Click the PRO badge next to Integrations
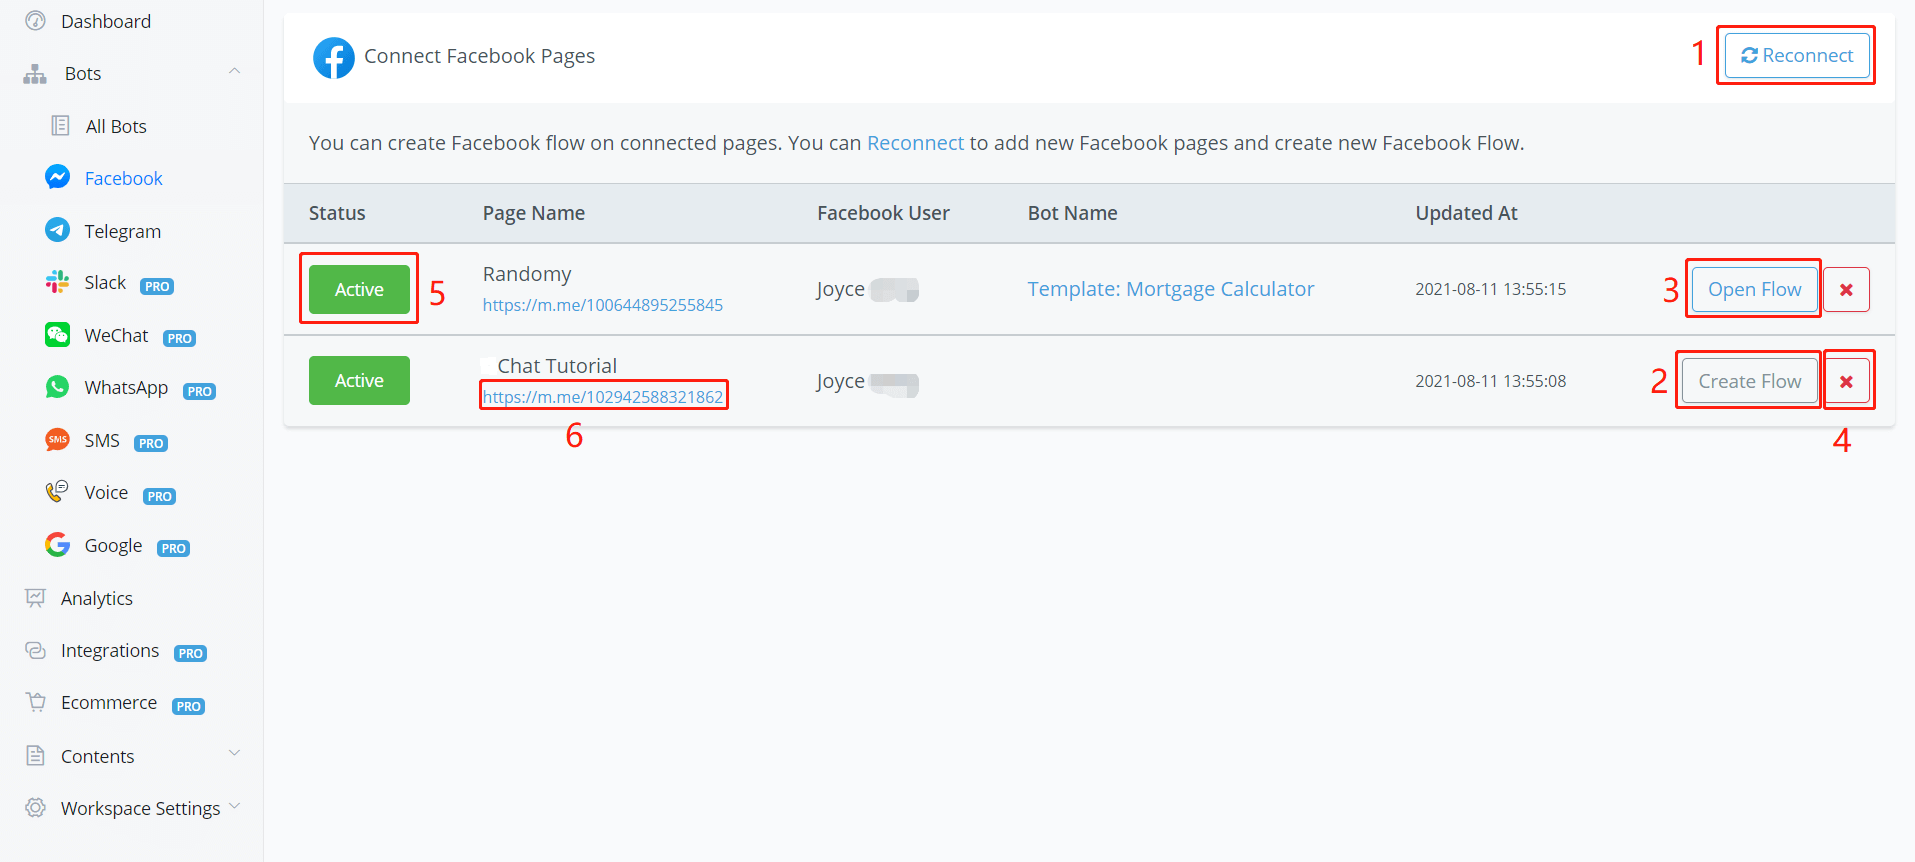 pos(191,653)
